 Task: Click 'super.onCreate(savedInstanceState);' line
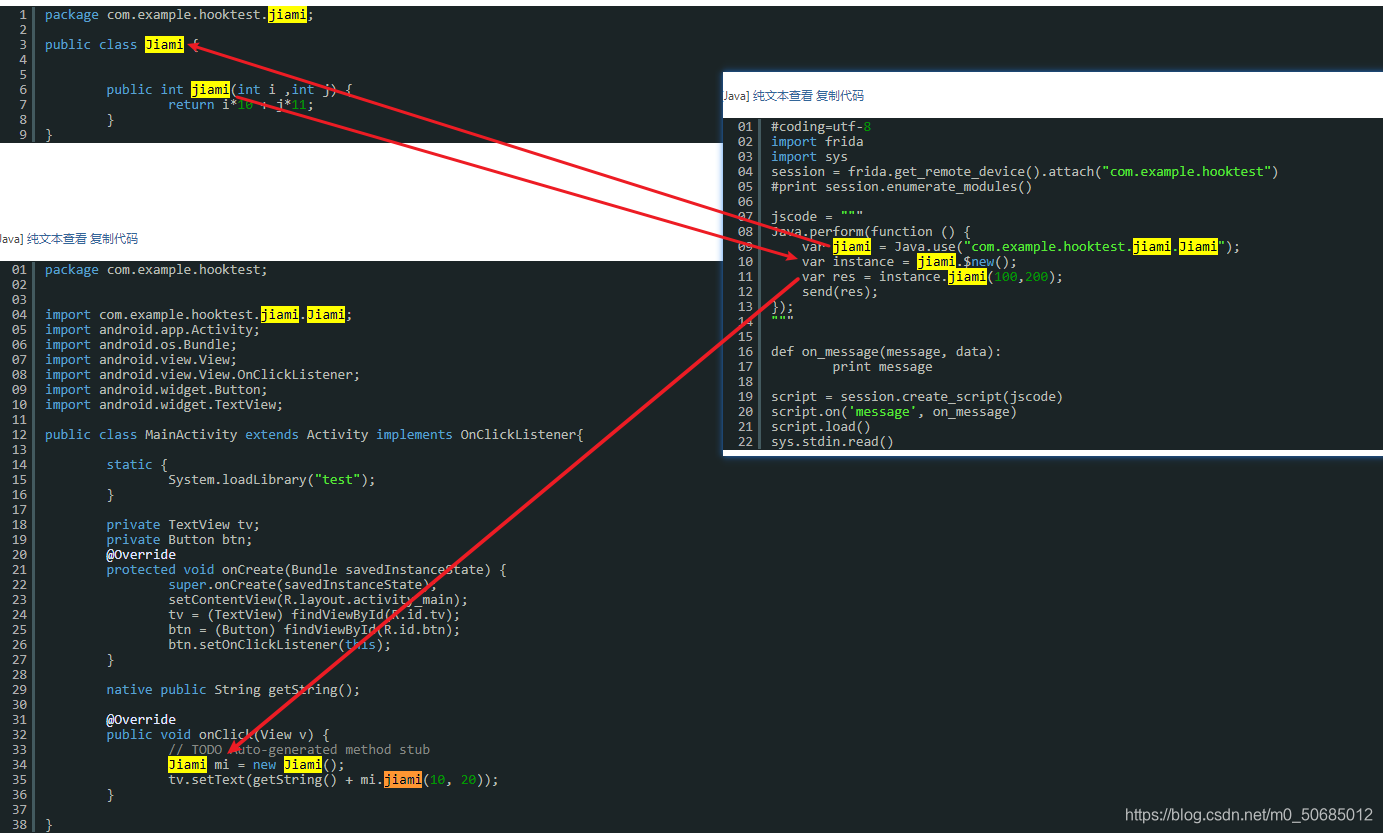[x=302, y=585]
